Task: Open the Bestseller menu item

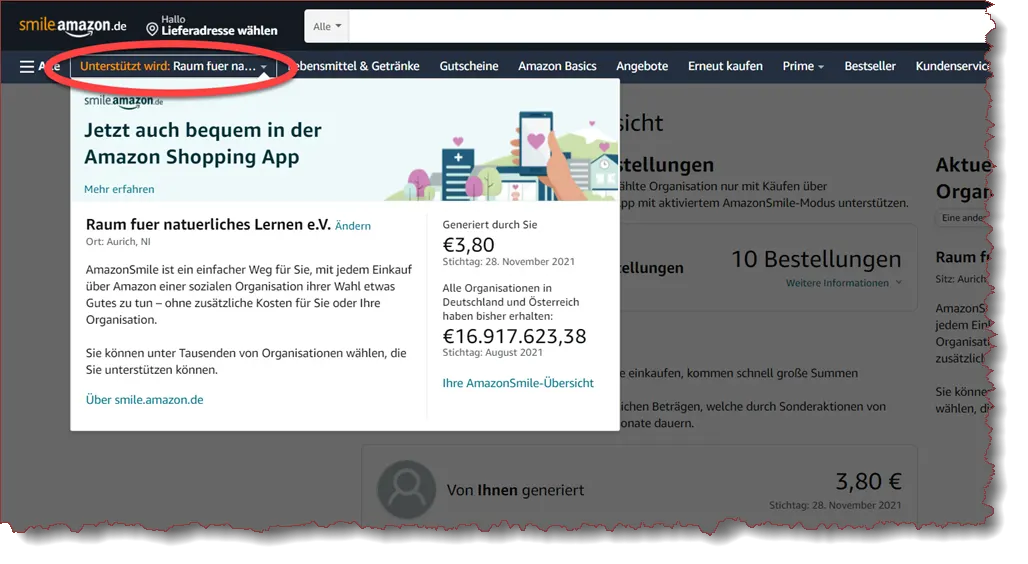Action: click(870, 66)
